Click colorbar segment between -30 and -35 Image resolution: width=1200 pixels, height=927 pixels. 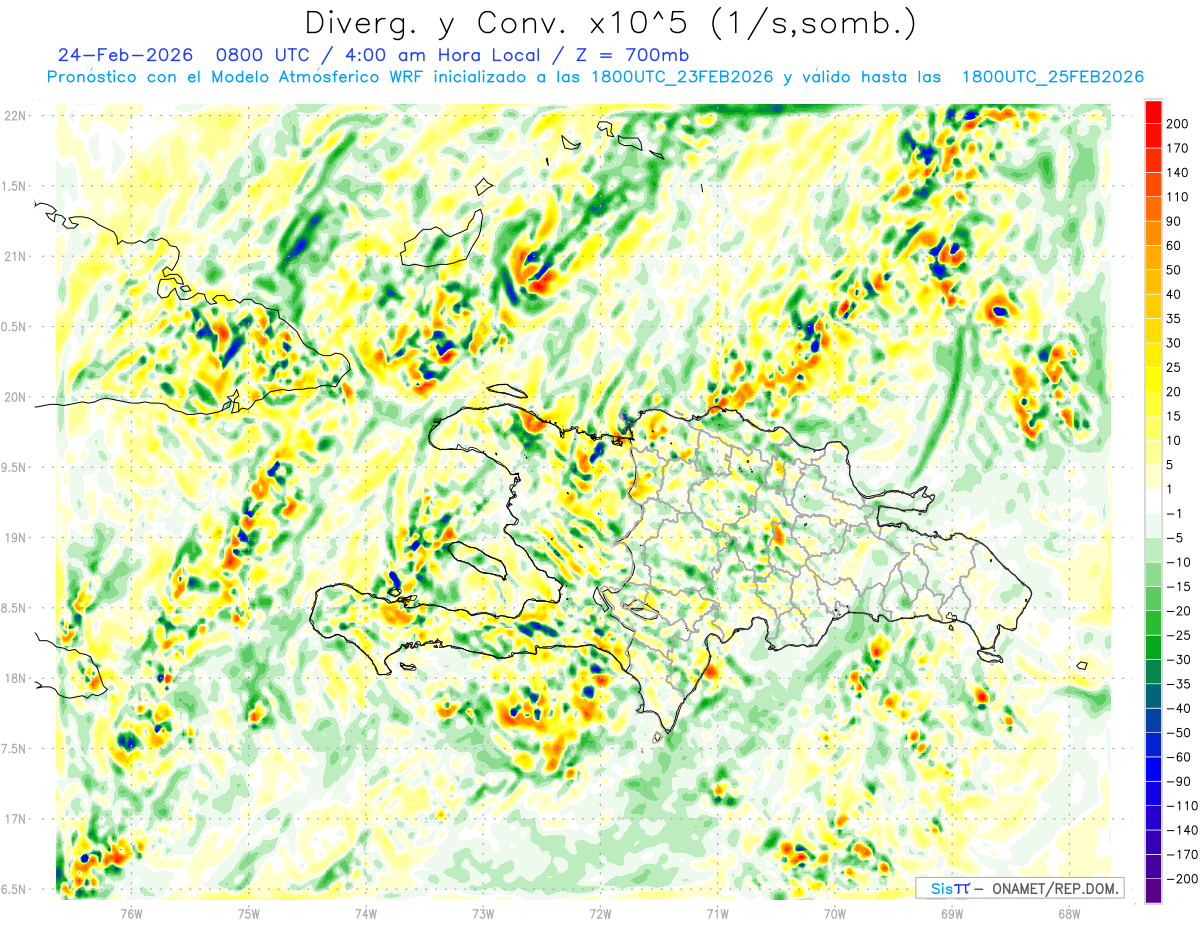coord(1153,672)
